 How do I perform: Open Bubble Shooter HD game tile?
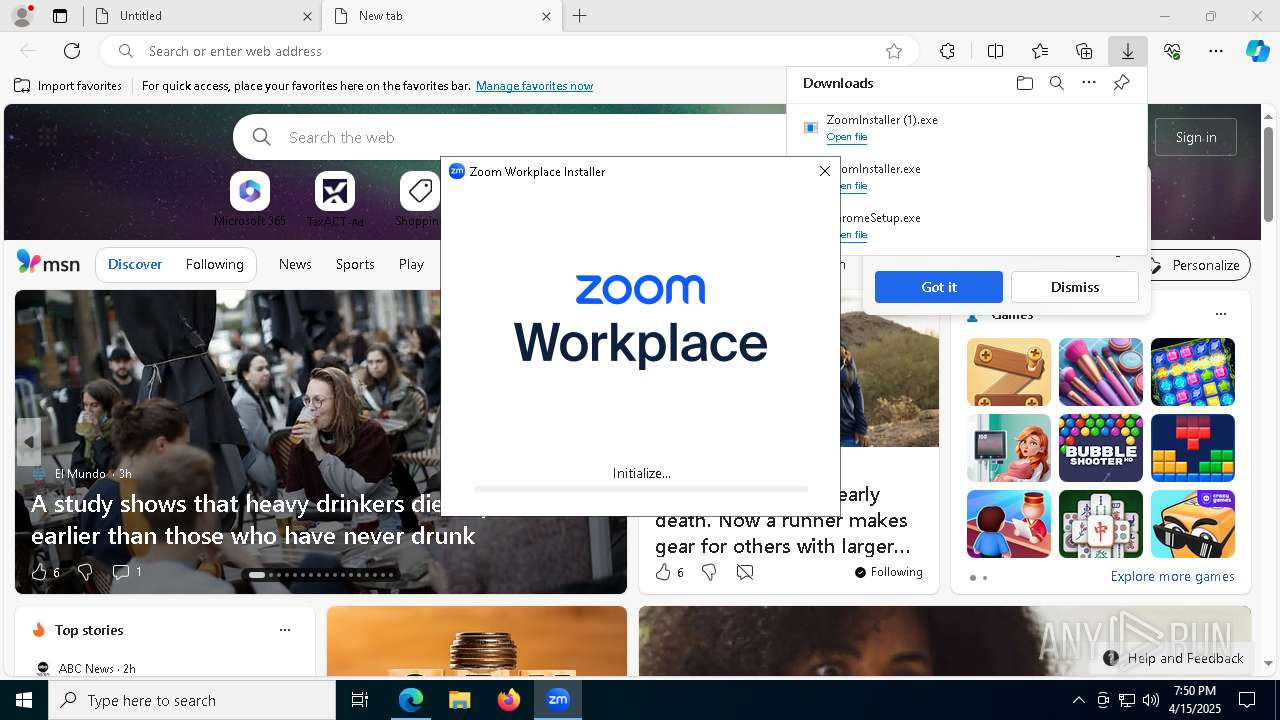(1101, 448)
